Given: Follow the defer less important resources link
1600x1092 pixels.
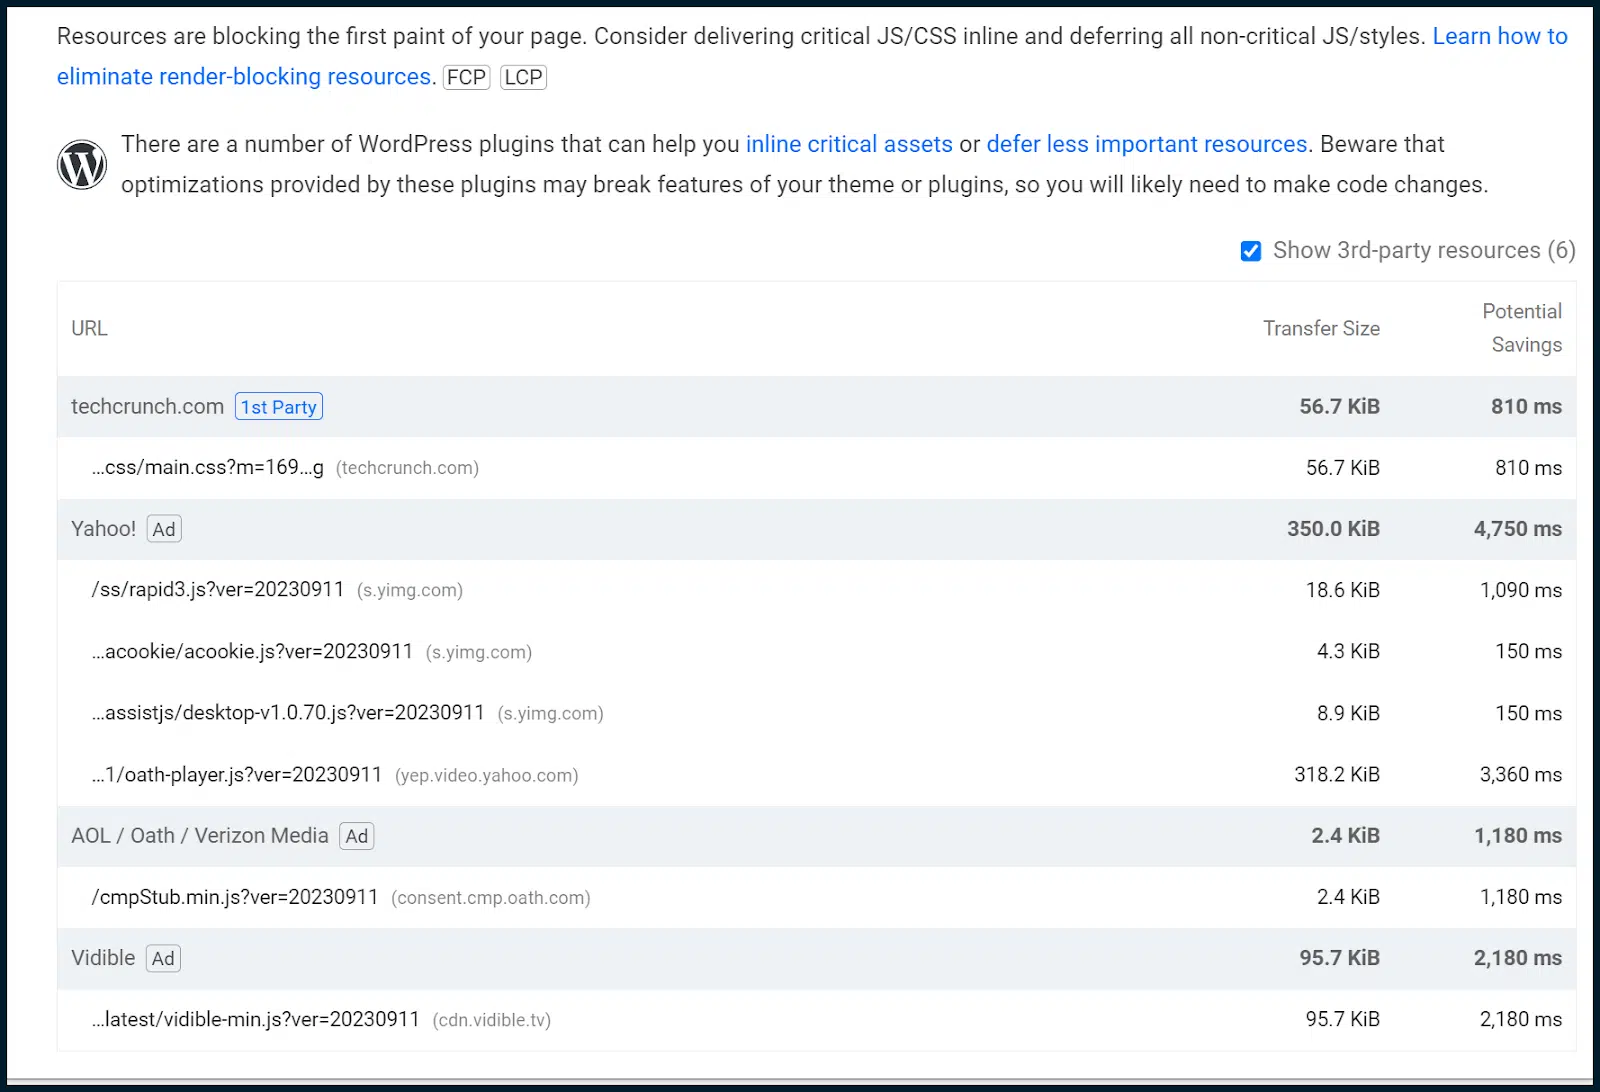Looking at the screenshot, I should (x=1147, y=144).
